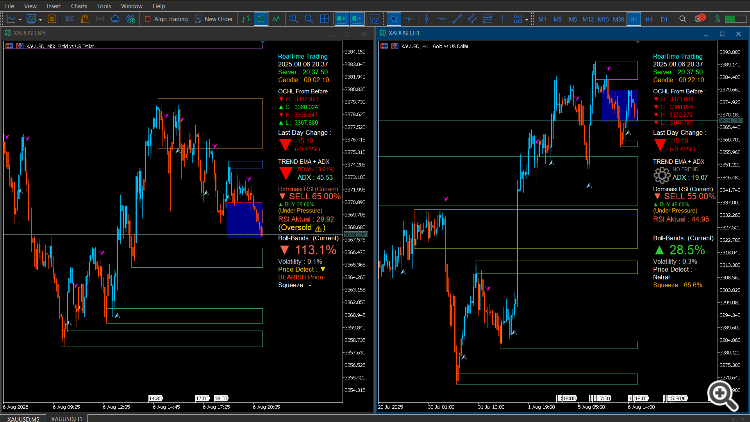Click the New Order button
This screenshot has height=422, width=750.
[214, 19]
